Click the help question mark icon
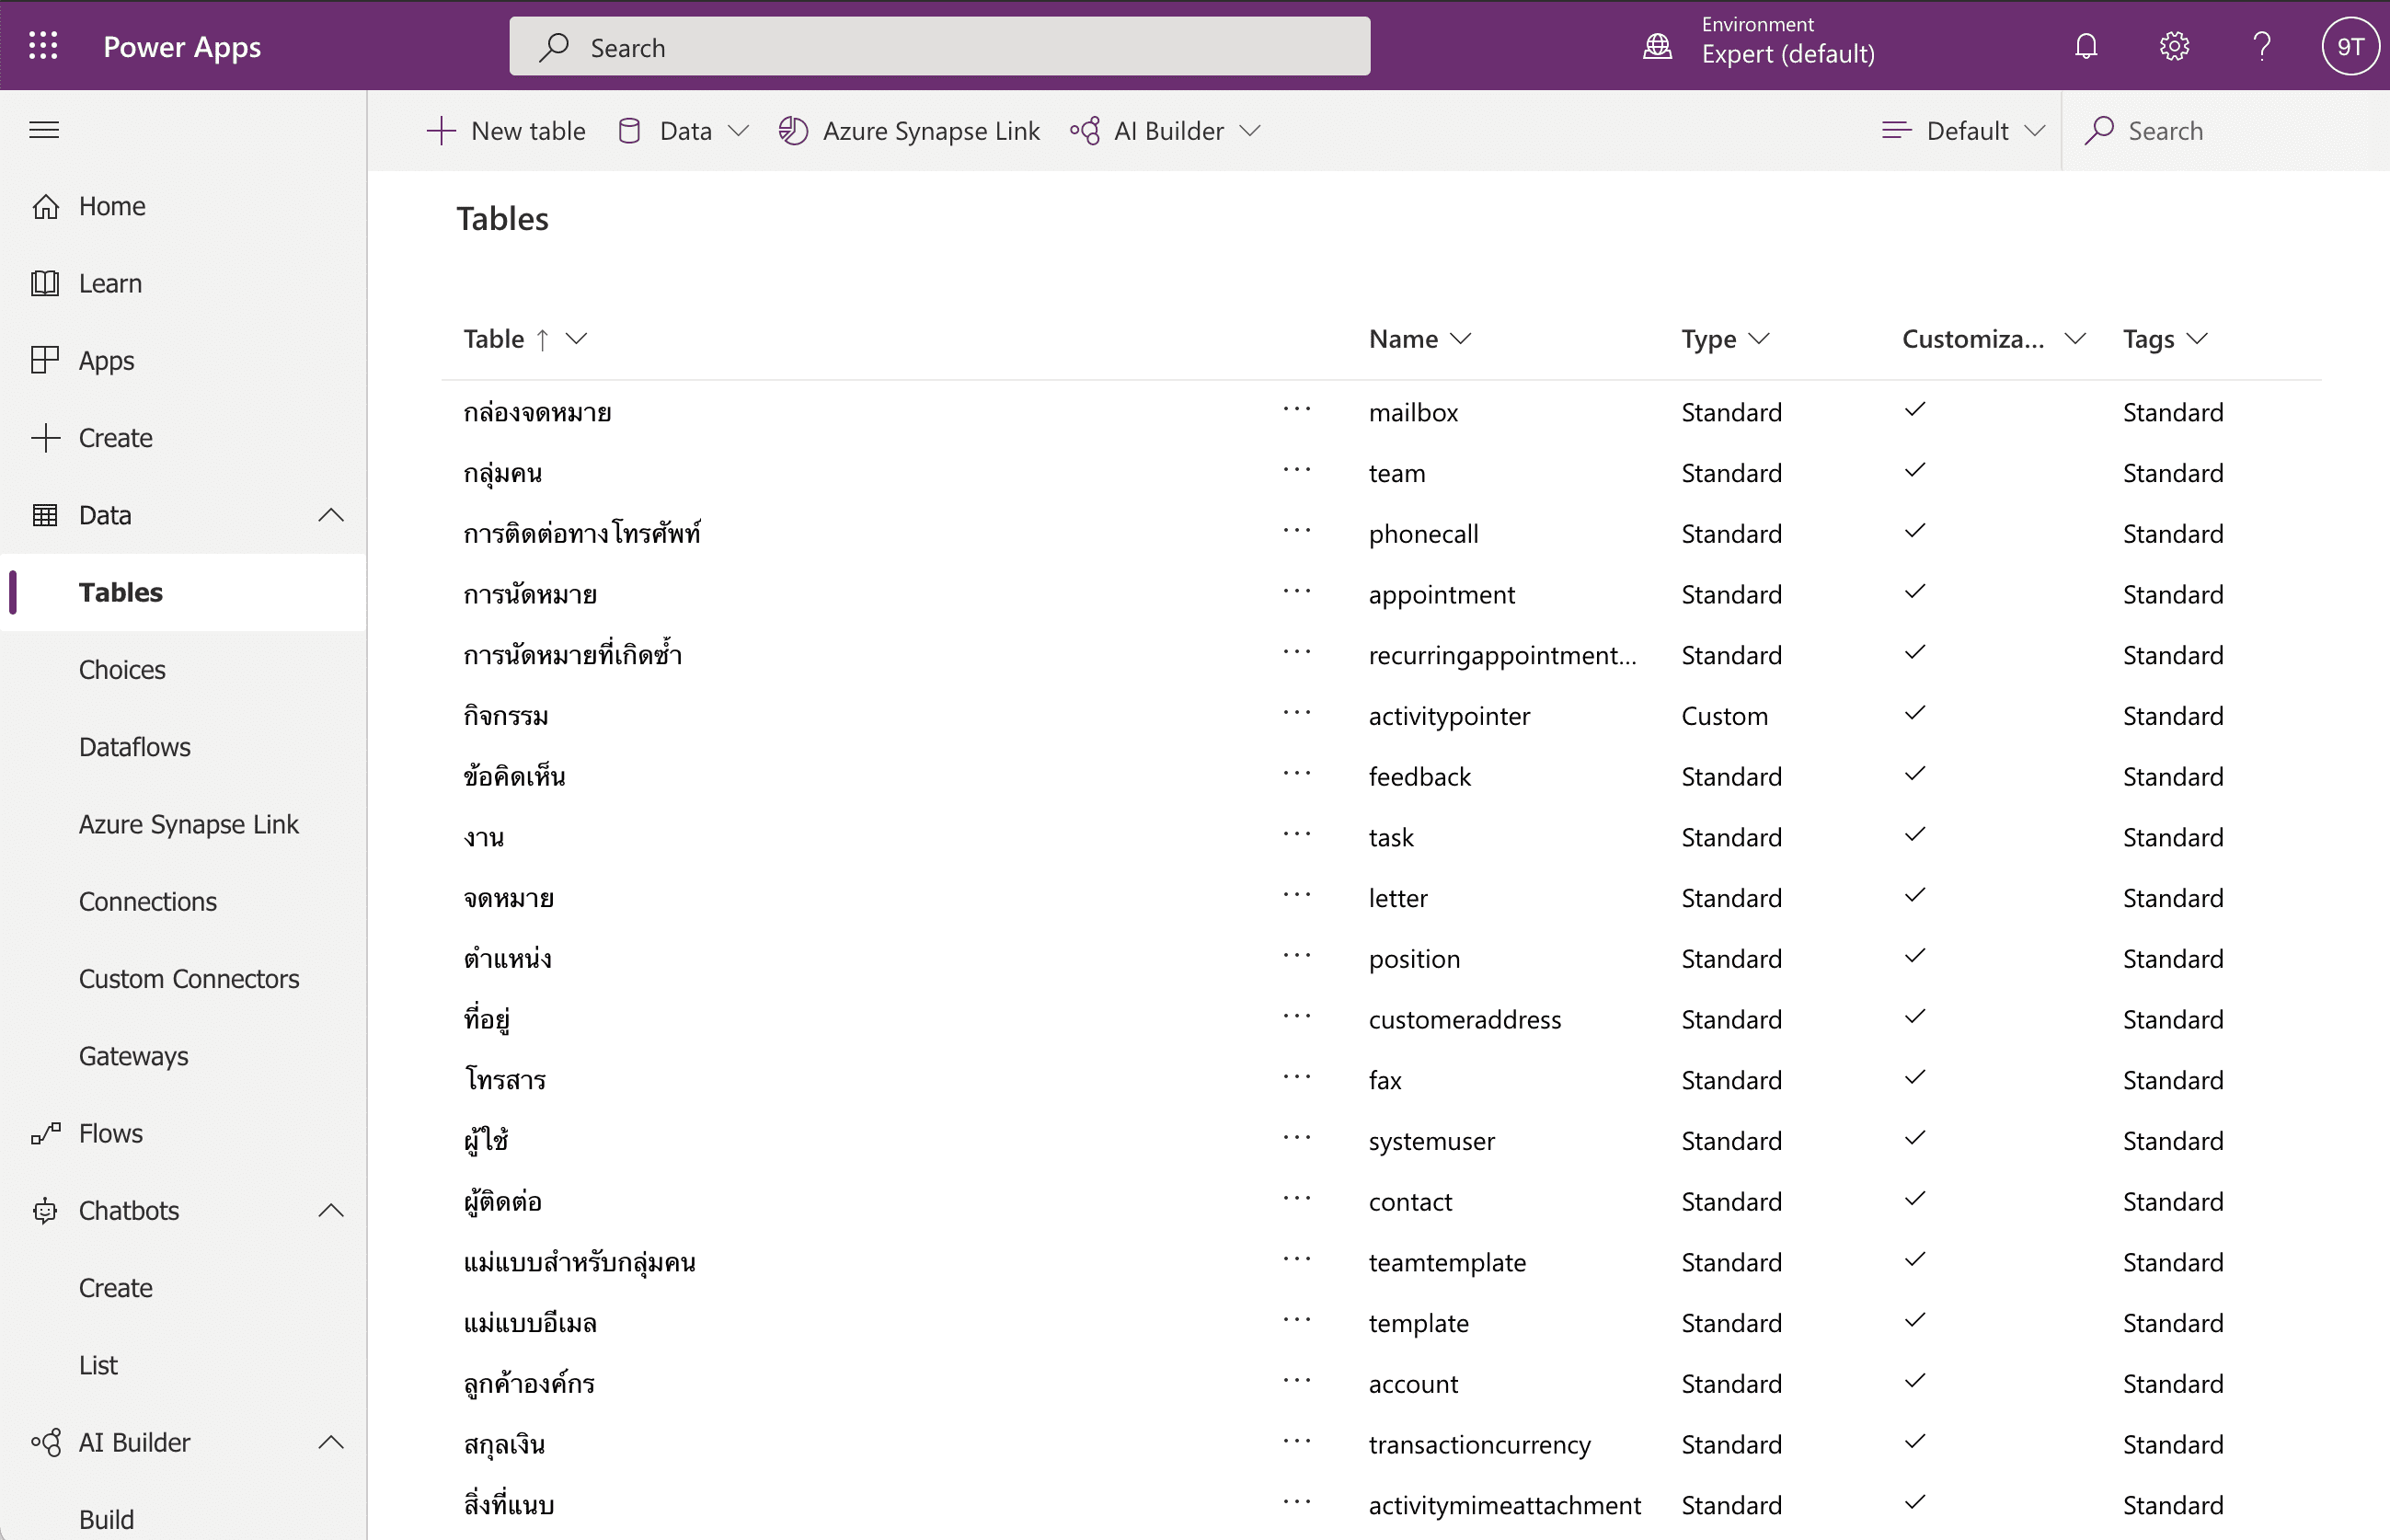The width and height of the screenshot is (2390, 1540). click(2262, 46)
